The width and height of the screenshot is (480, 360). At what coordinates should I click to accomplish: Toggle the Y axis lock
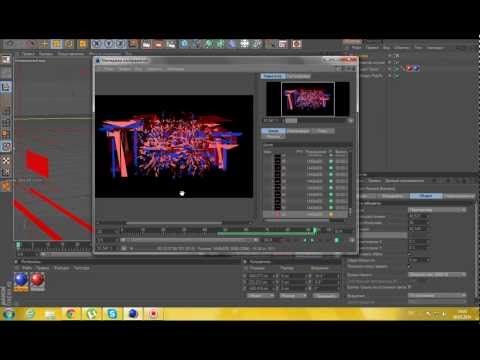coord(109,44)
